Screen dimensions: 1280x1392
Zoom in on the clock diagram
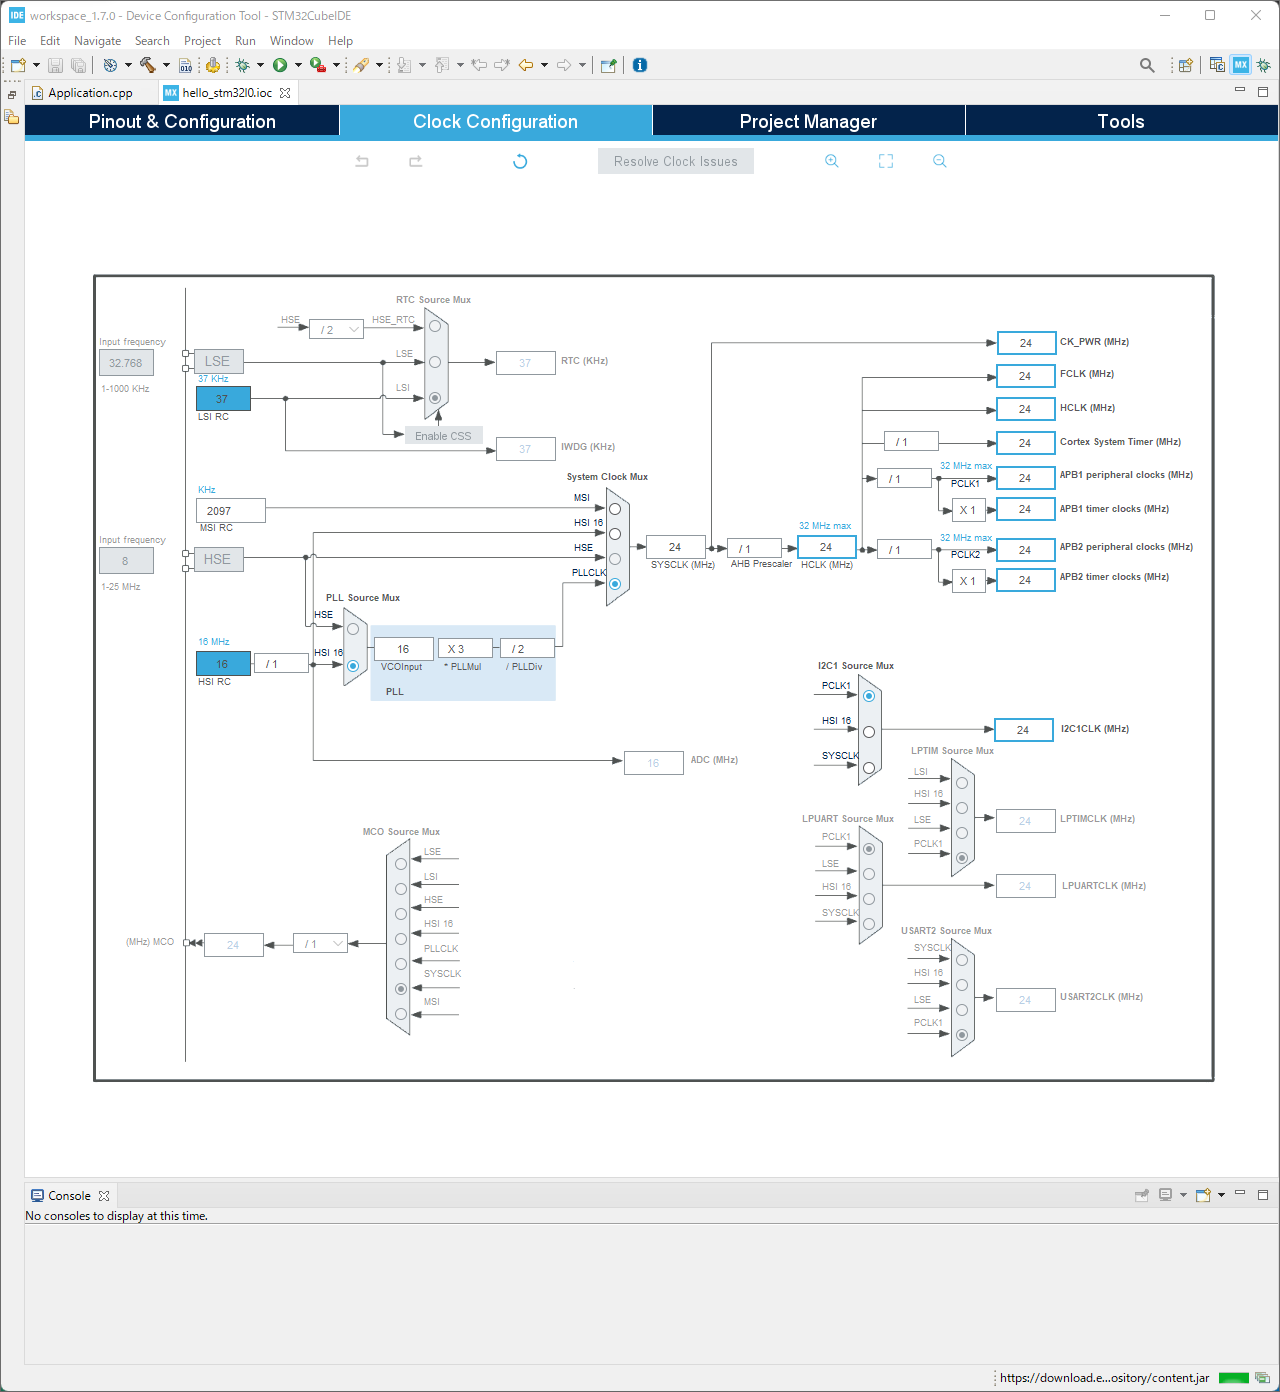click(831, 161)
